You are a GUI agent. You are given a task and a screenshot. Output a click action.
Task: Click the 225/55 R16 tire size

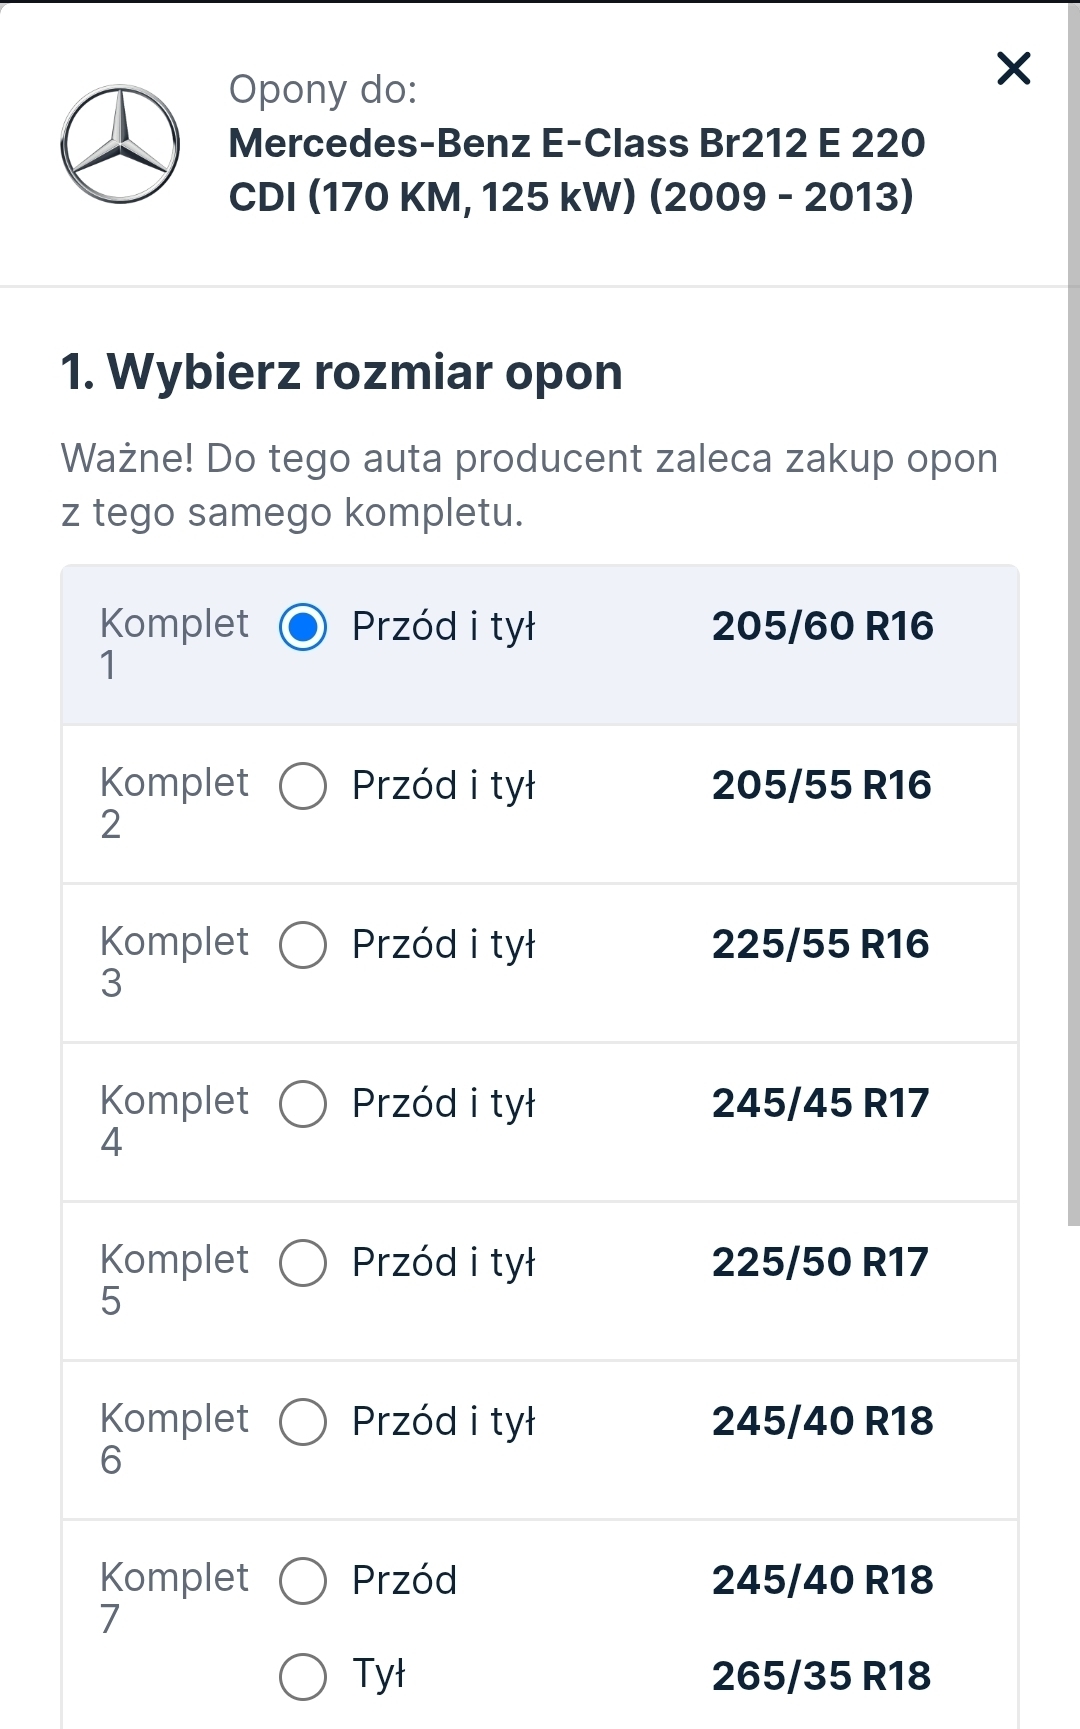click(x=820, y=945)
